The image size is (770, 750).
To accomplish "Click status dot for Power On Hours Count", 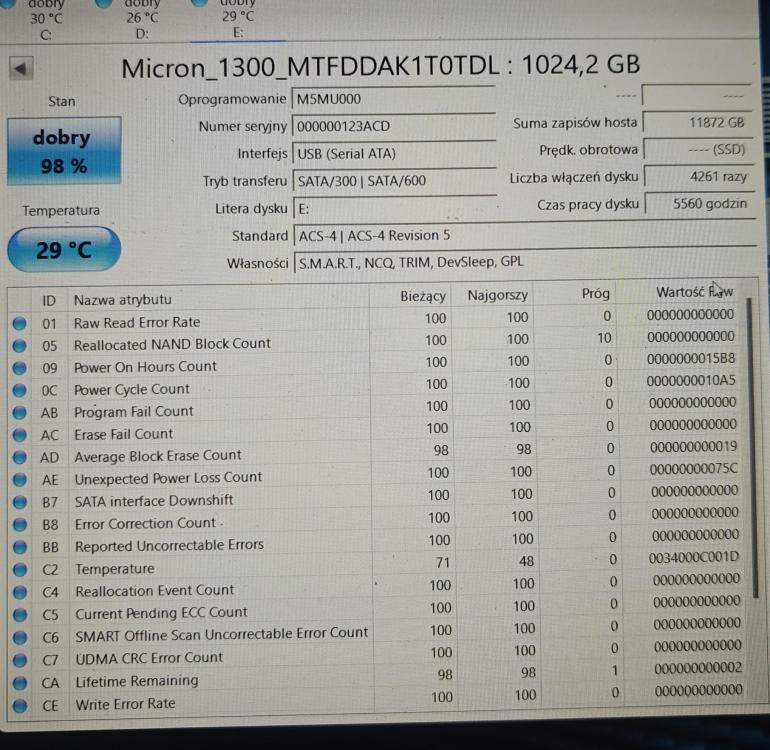I will coord(20,368).
